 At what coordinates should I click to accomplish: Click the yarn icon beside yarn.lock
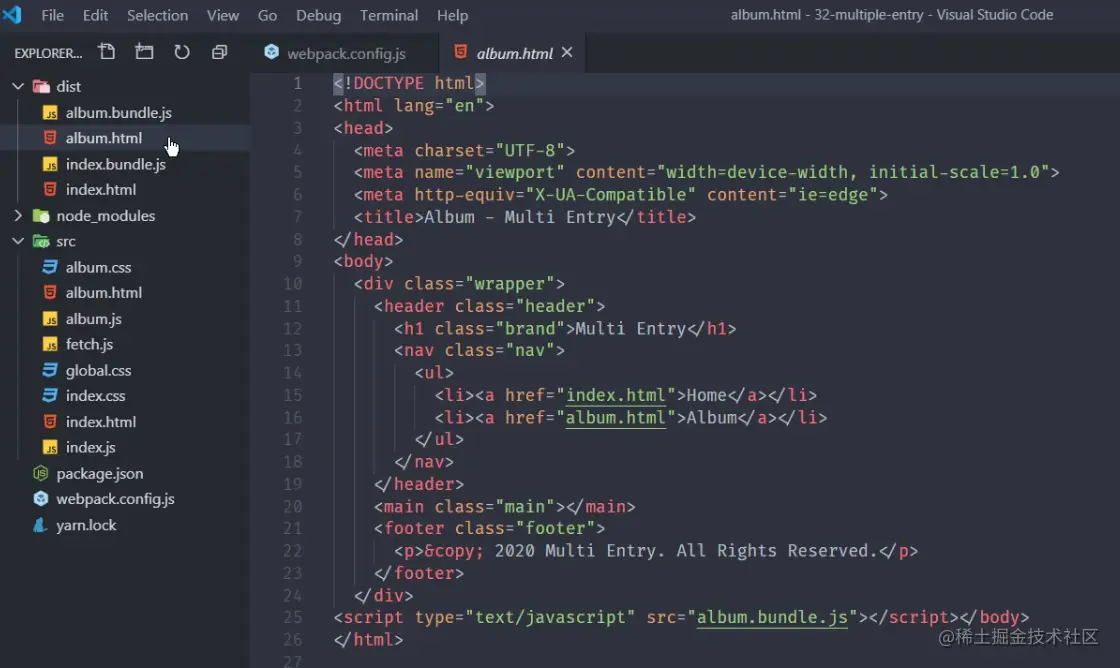(x=41, y=525)
